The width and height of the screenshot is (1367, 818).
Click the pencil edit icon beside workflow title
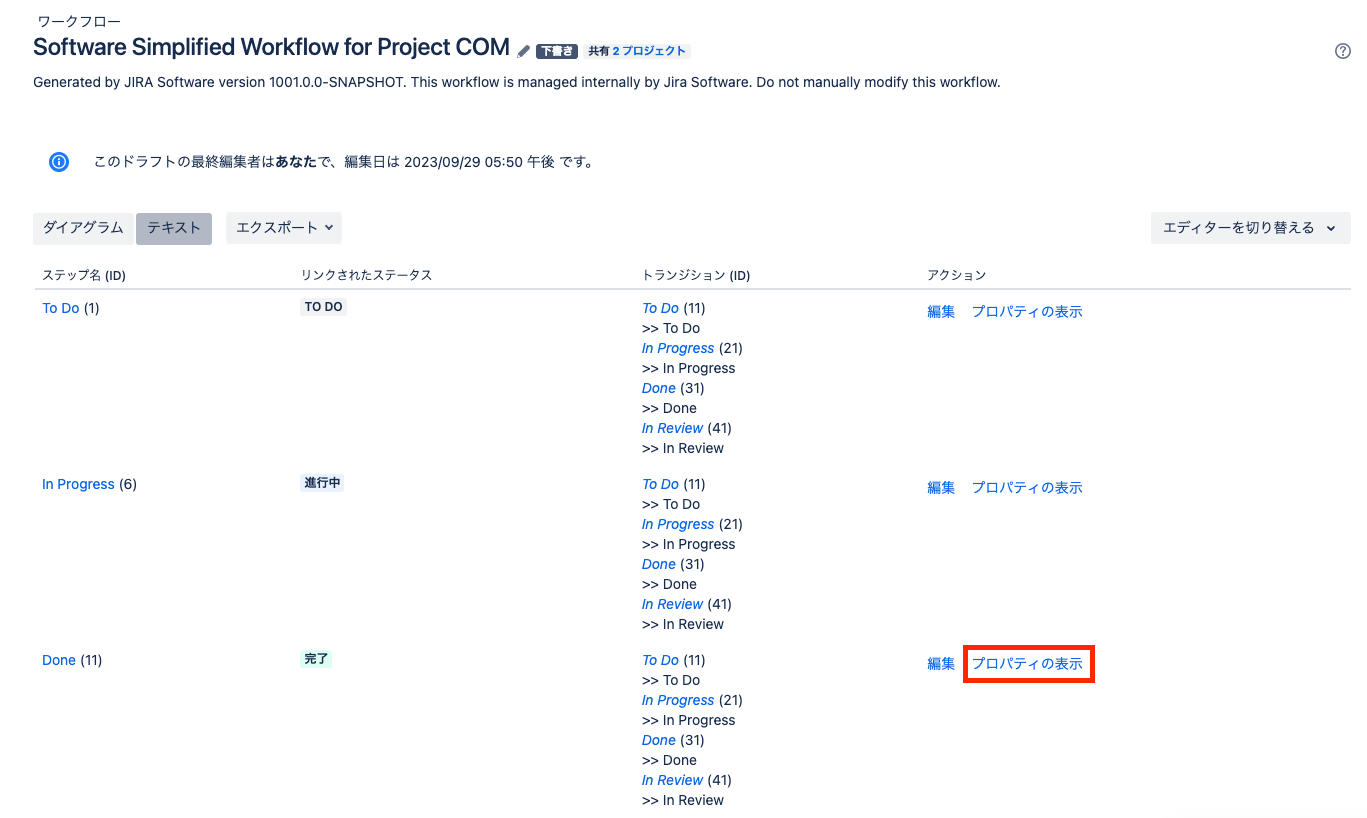(524, 50)
